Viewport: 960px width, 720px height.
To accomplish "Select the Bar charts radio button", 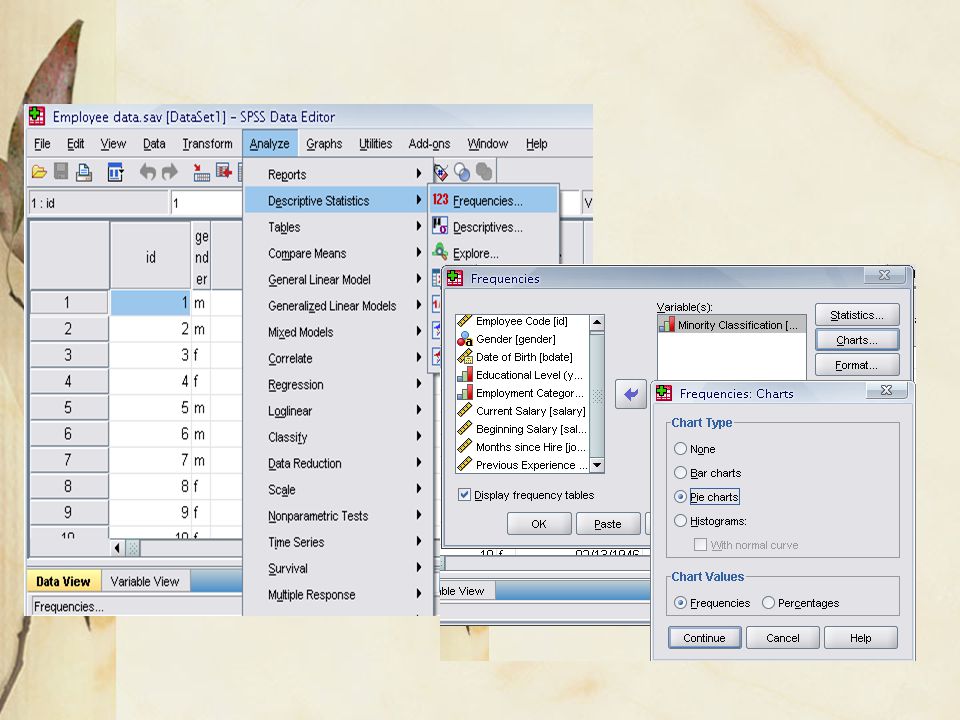I will pyautogui.click(x=680, y=473).
